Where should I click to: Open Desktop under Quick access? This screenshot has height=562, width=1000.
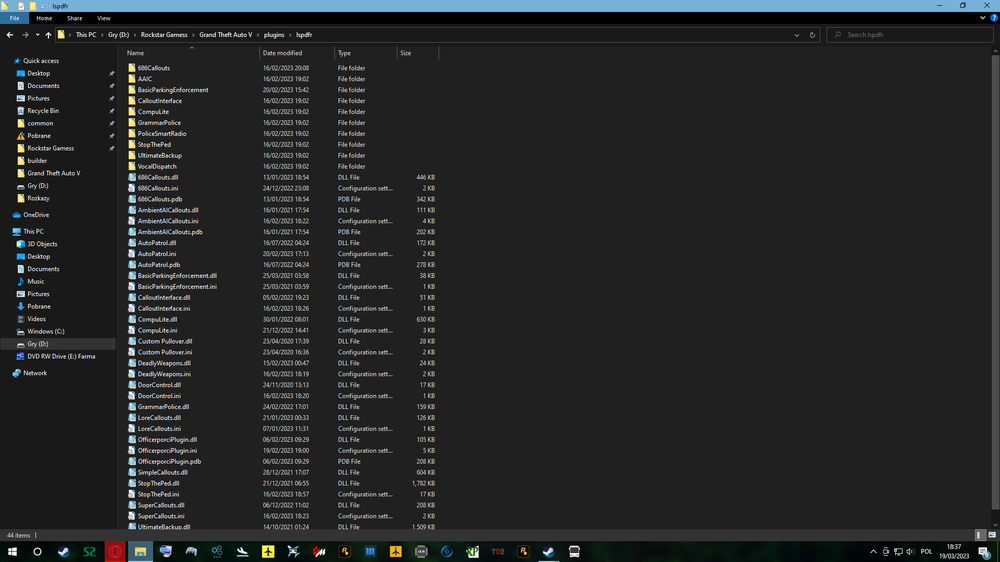tap(38, 73)
